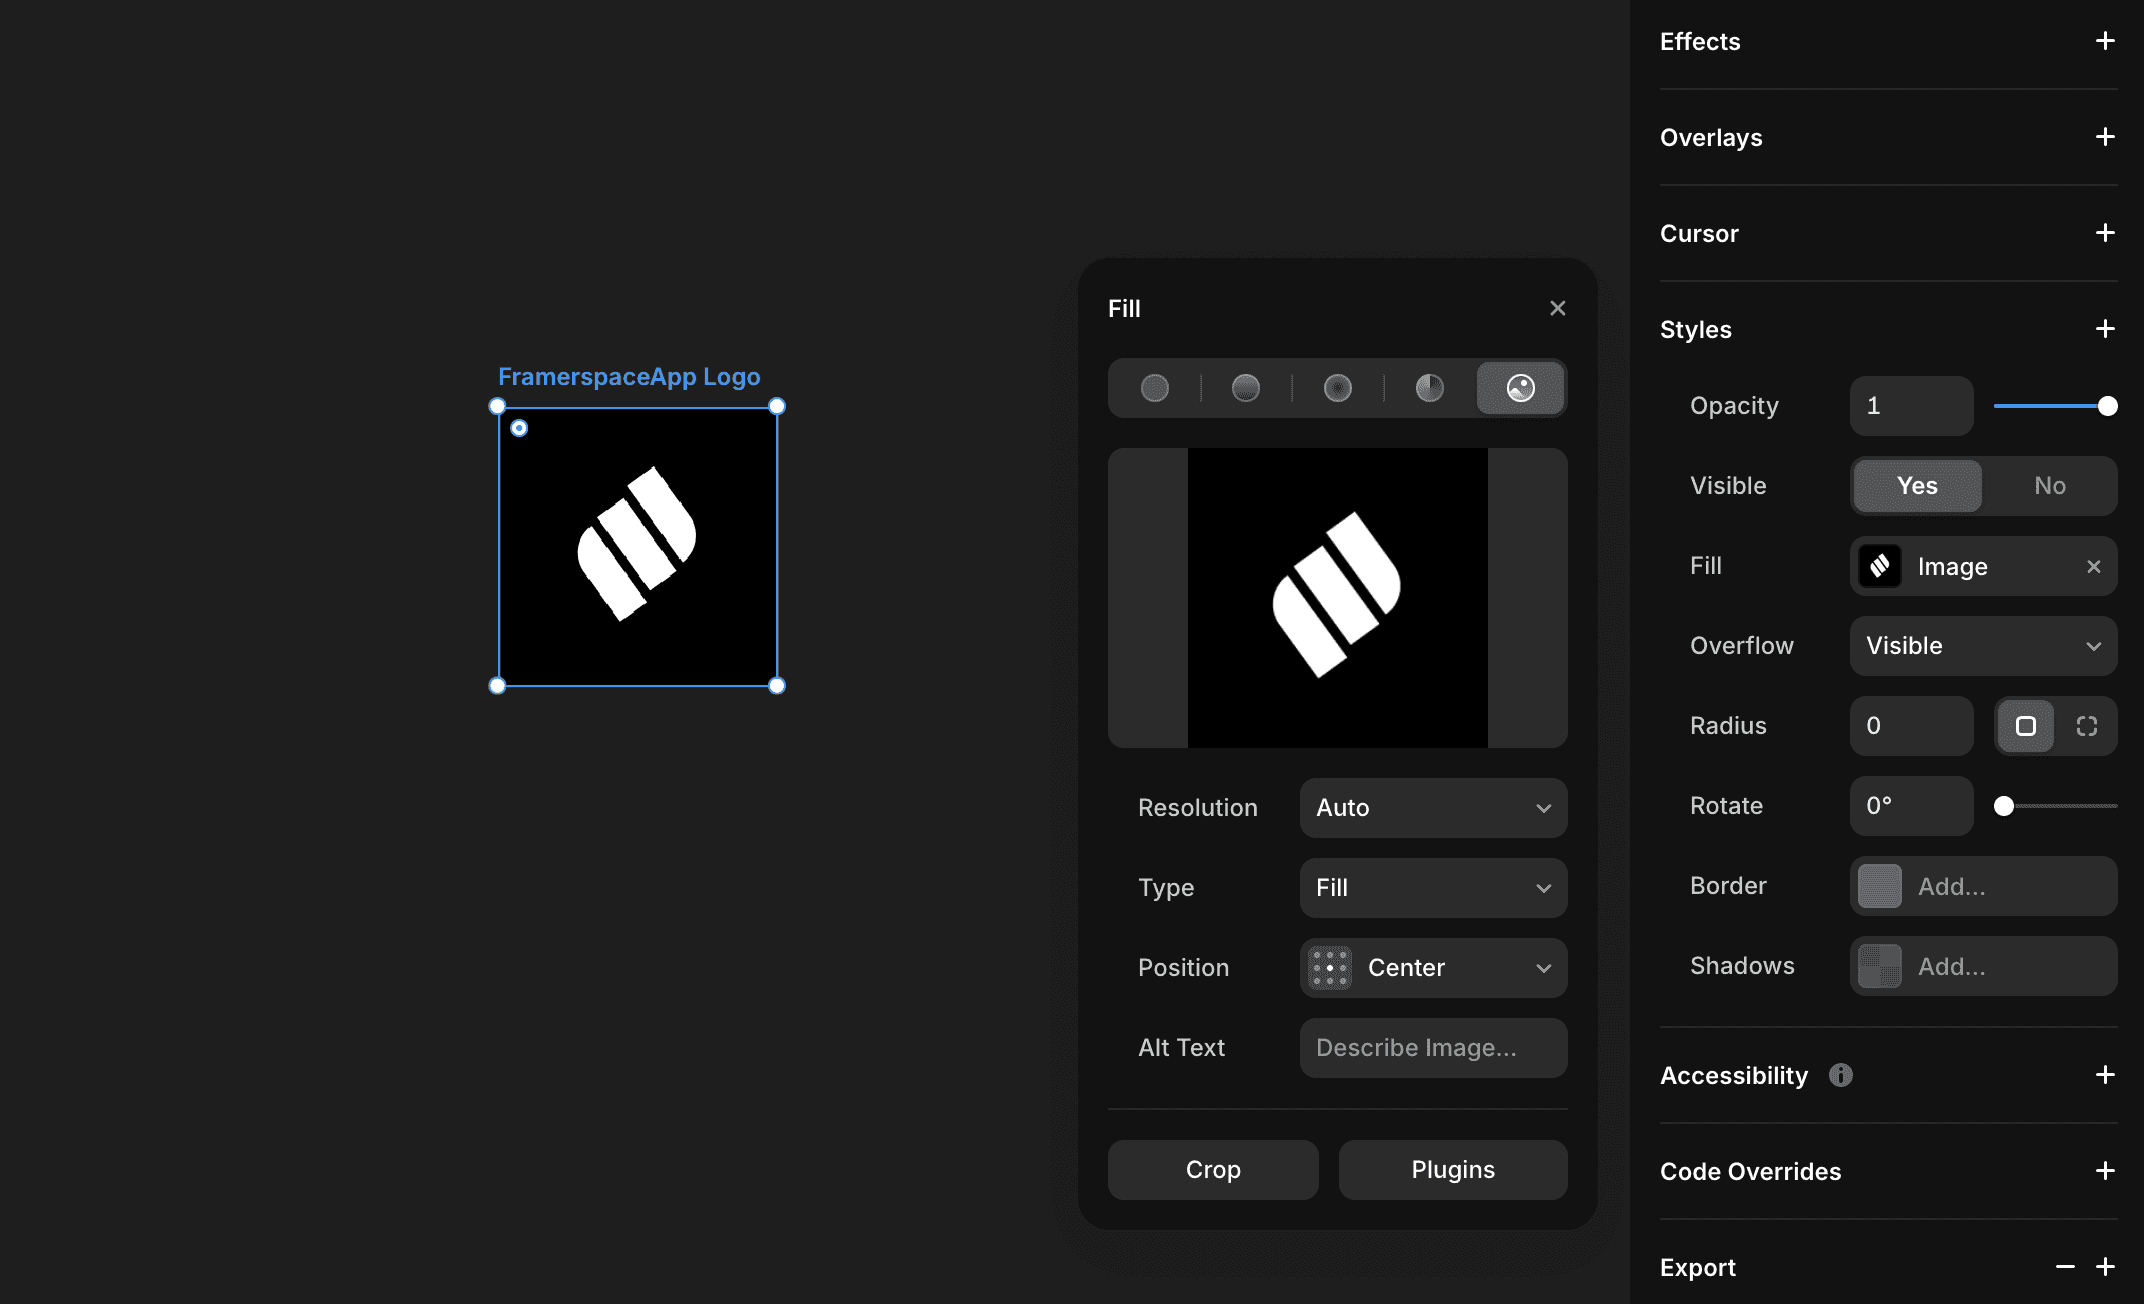2144x1304 pixels.
Task: Open the Resolution dropdown set to Auto
Action: (1433, 808)
